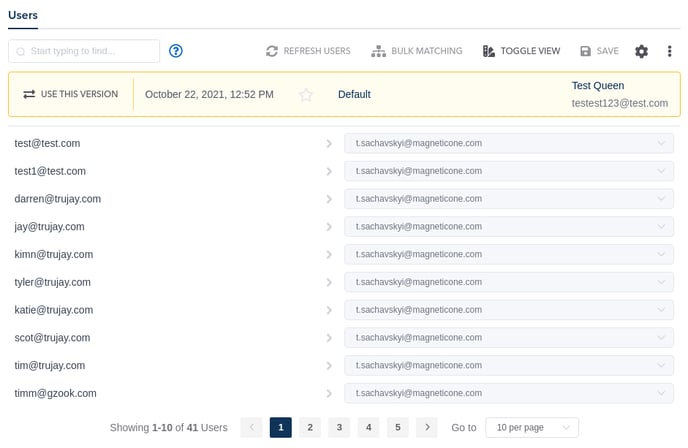Click arrow icon next to timm@gzook.com
The width and height of the screenshot is (688, 448).
[x=329, y=394]
